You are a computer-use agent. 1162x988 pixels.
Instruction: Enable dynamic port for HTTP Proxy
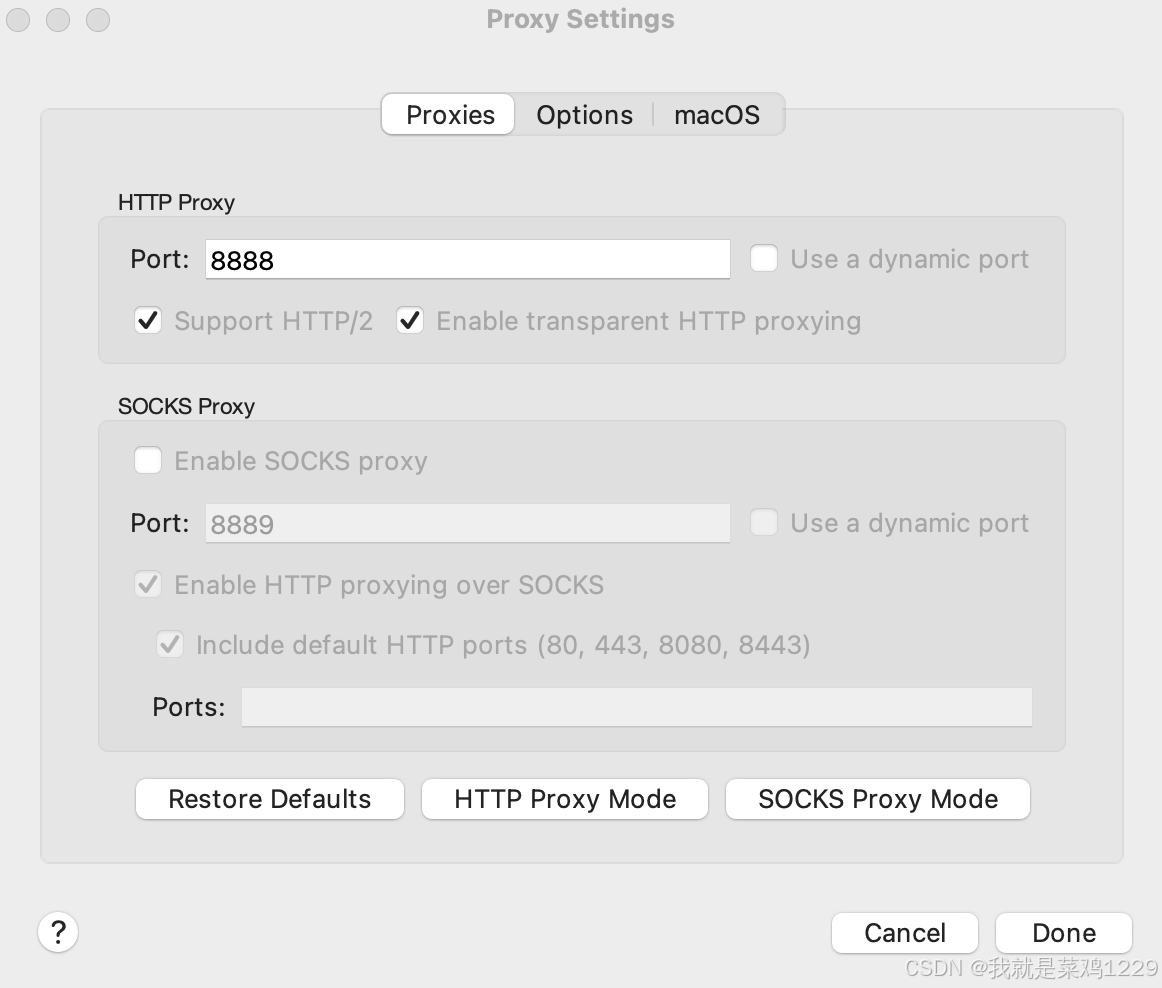[x=763, y=259]
